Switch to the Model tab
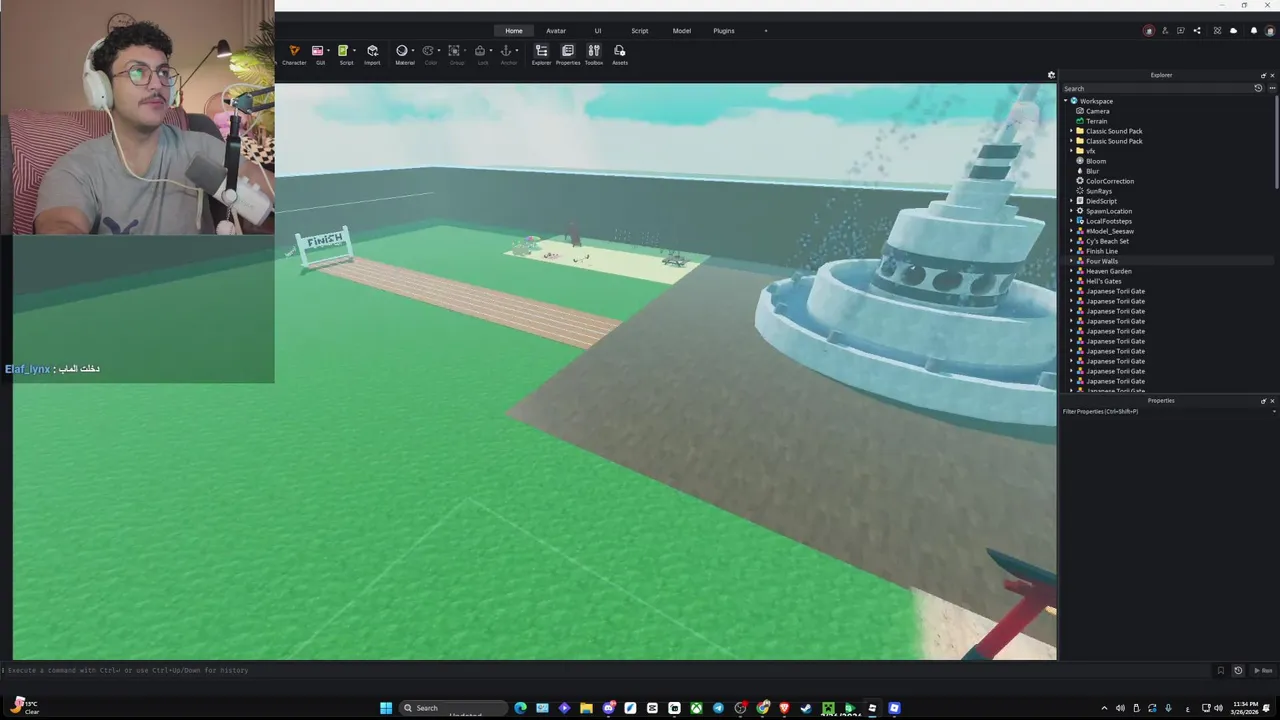The width and height of the screenshot is (1280, 720). (681, 31)
